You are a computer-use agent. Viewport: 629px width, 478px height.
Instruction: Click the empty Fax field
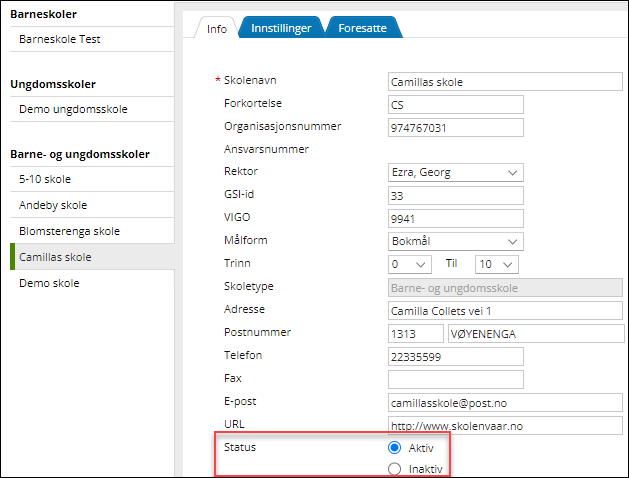(455, 379)
